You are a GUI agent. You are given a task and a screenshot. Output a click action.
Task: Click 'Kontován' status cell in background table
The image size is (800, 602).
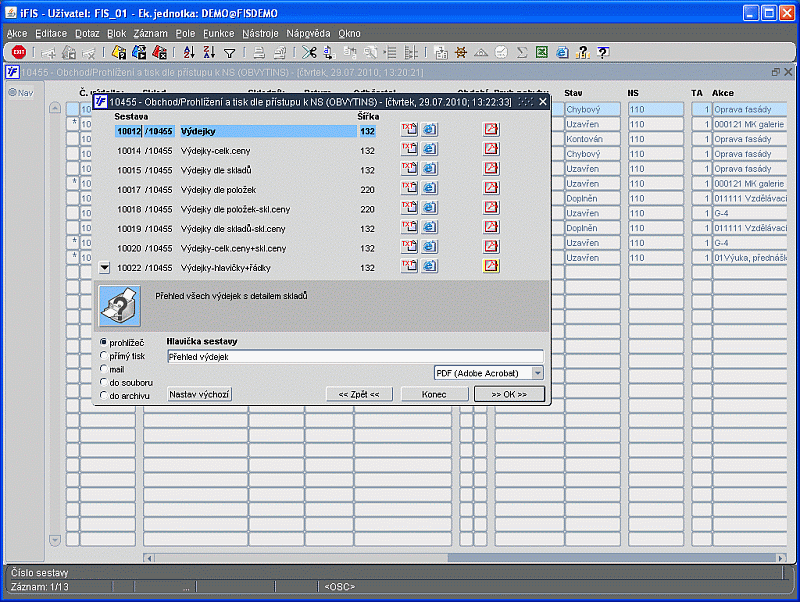[x=592, y=139]
